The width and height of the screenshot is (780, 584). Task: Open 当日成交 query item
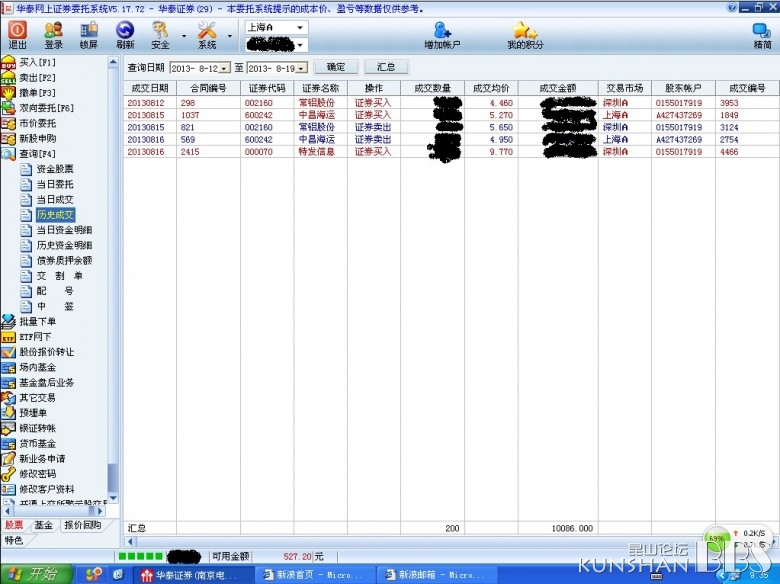55,199
